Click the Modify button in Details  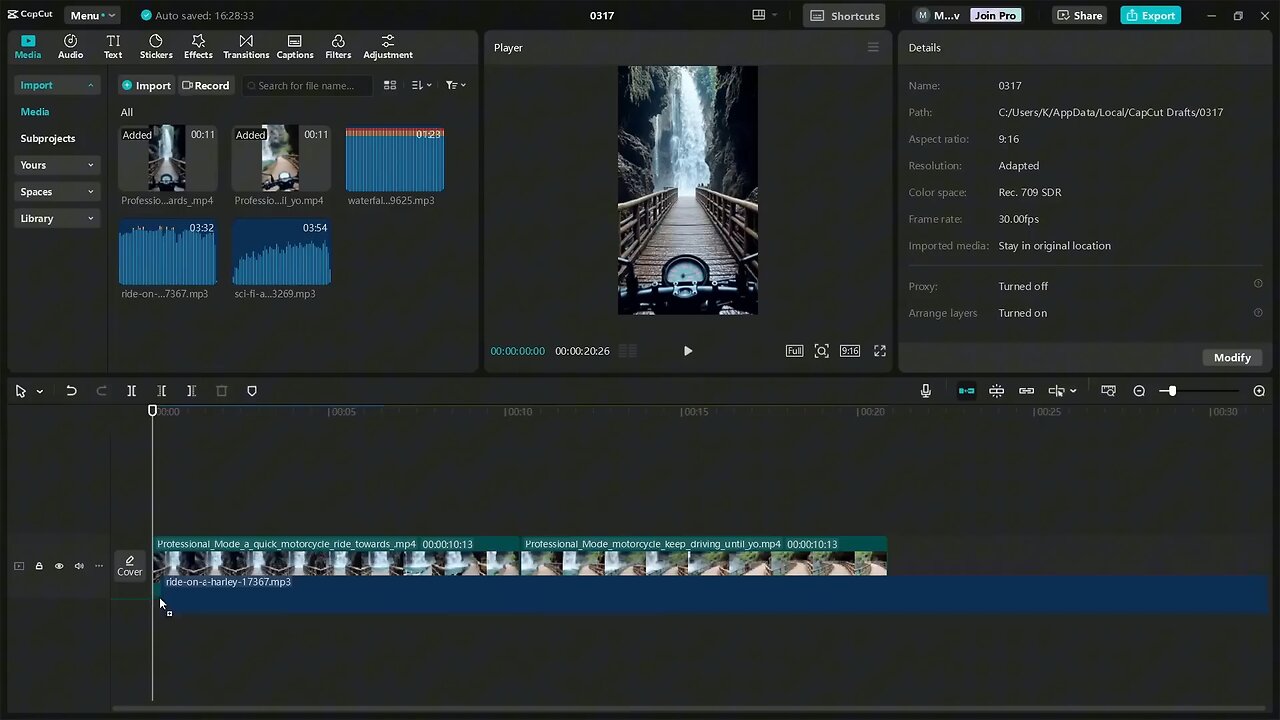pyautogui.click(x=1232, y=357)
